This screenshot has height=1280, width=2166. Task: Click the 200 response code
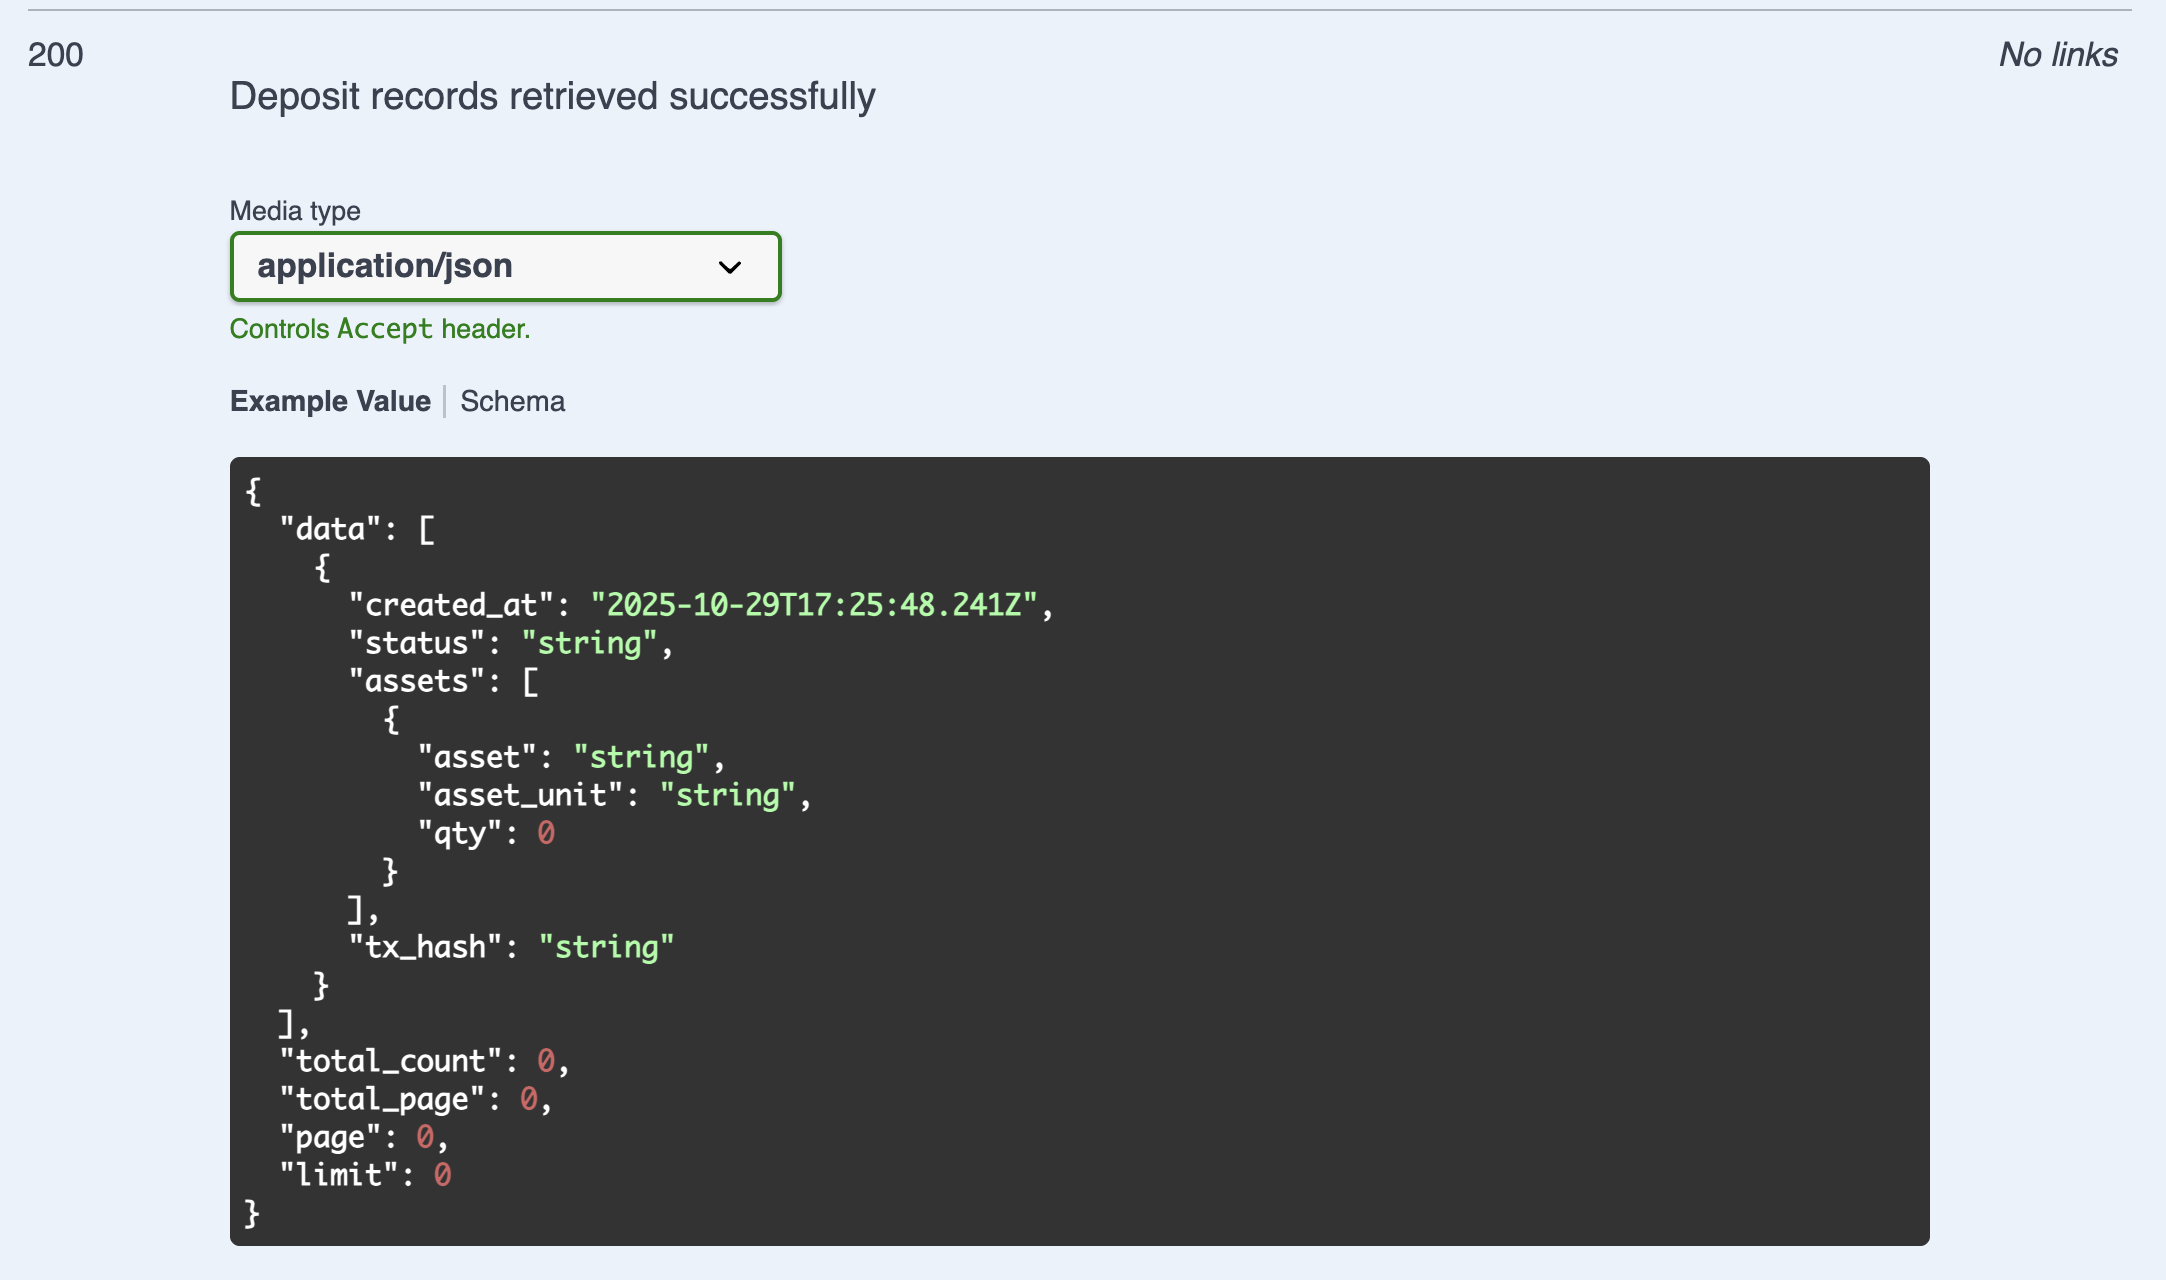click(55, 55)
